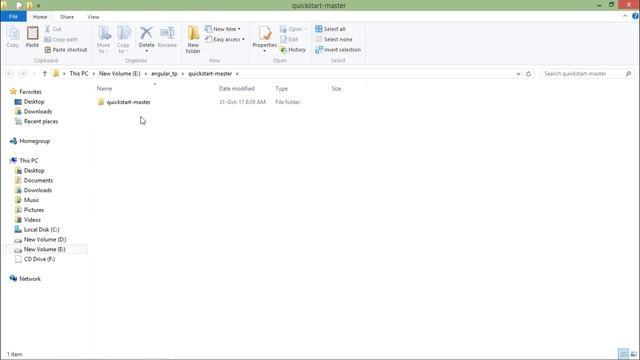Sort by the Date modified column header

pyautogui.click(x=237, y=89)
